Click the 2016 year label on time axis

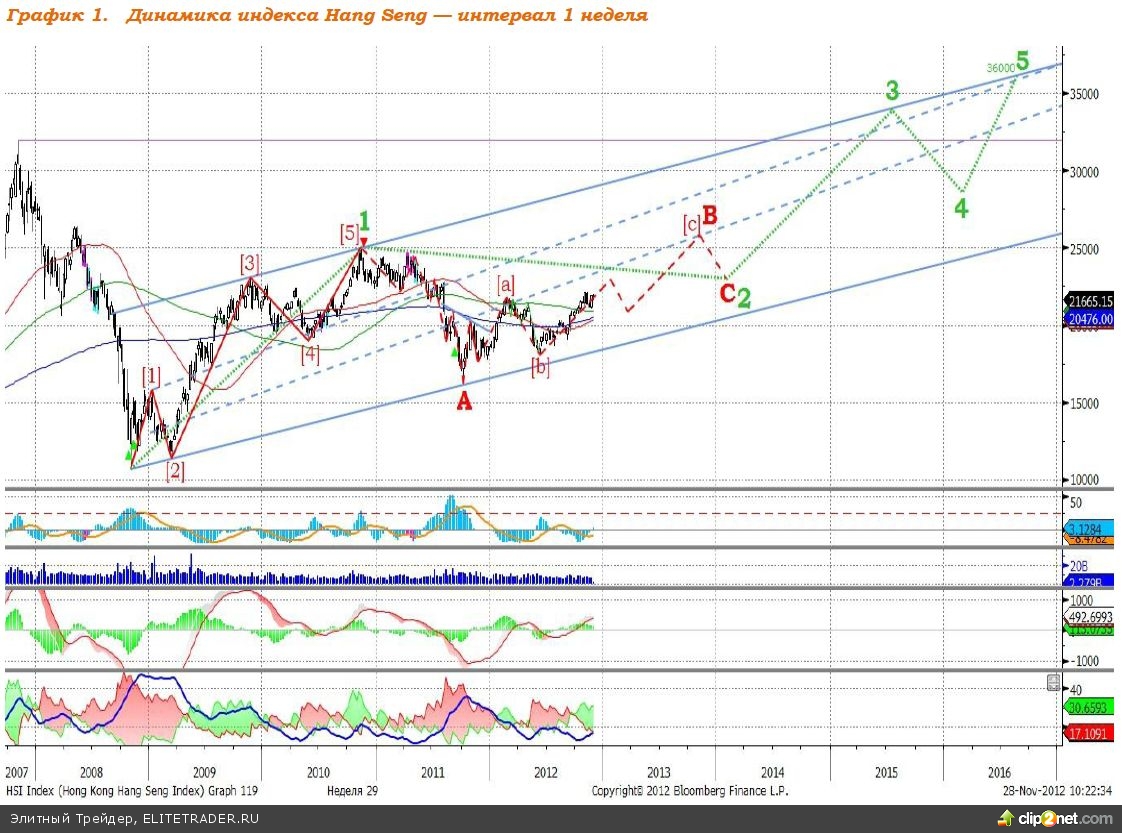point(998,772)
